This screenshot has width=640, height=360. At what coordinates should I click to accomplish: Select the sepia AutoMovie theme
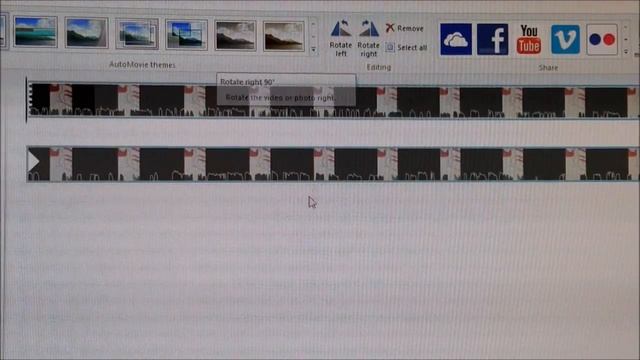(284, 36)
